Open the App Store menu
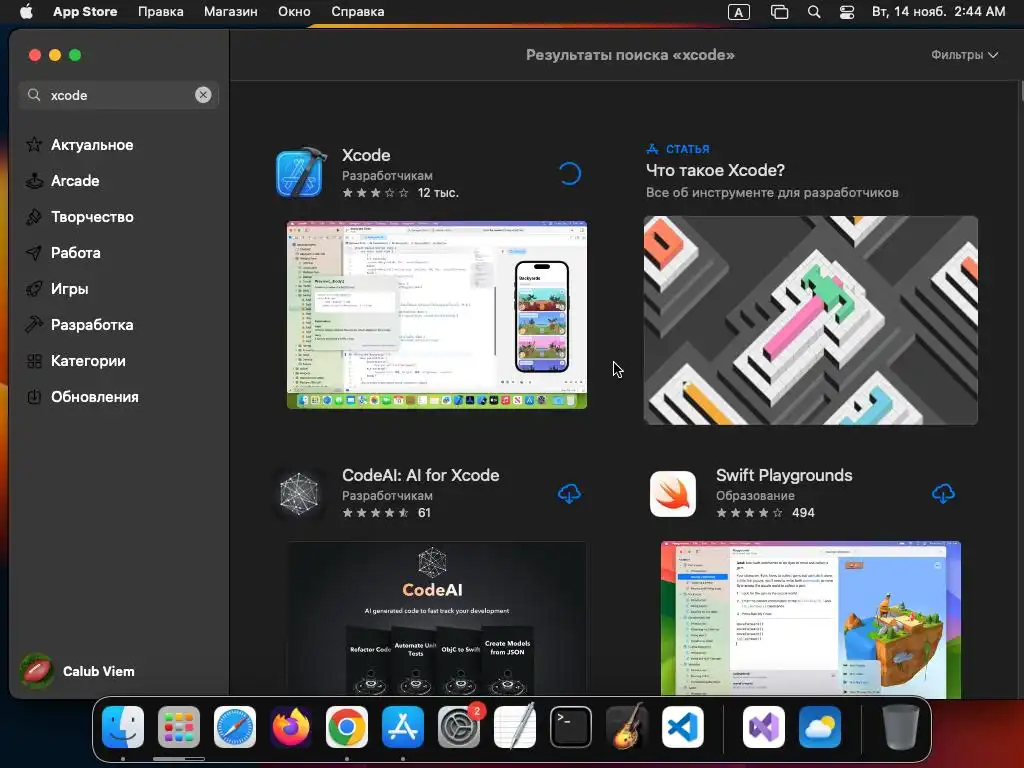This screenshot has width=1024, height=768. (85, 12)
